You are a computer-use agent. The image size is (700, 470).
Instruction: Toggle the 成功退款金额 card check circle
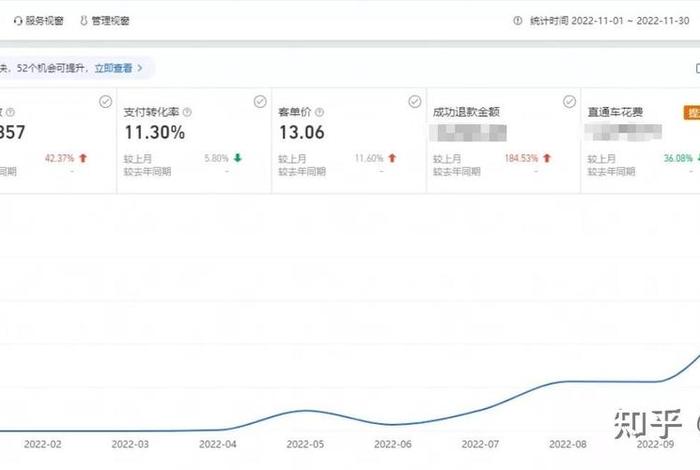pos(569,102)
